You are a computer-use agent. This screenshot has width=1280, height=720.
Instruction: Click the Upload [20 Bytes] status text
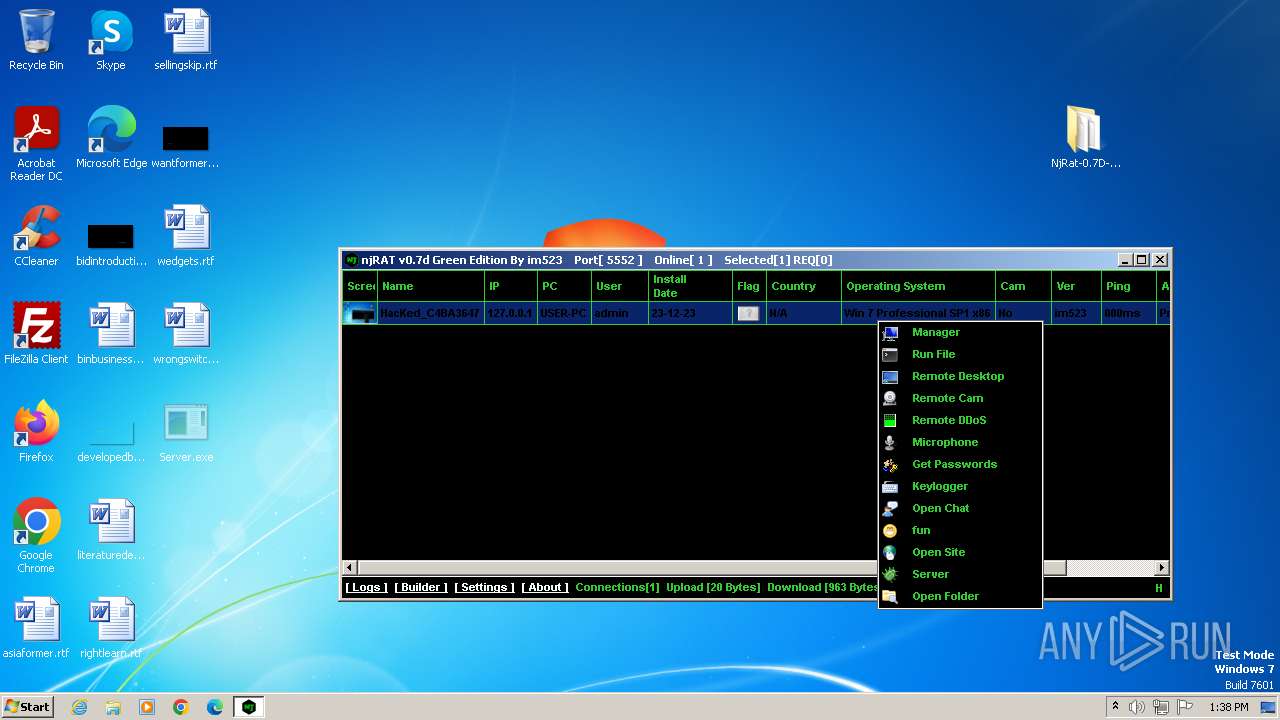(x=713, y=587)
